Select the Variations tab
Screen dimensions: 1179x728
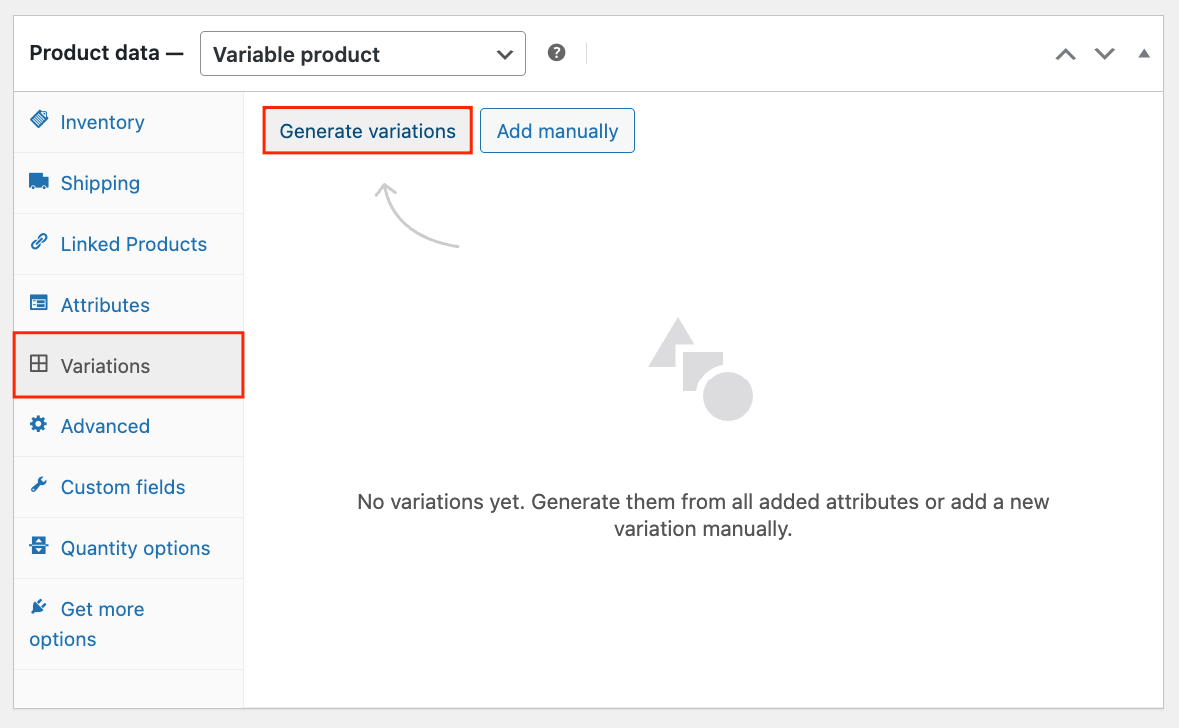point(129,366)
